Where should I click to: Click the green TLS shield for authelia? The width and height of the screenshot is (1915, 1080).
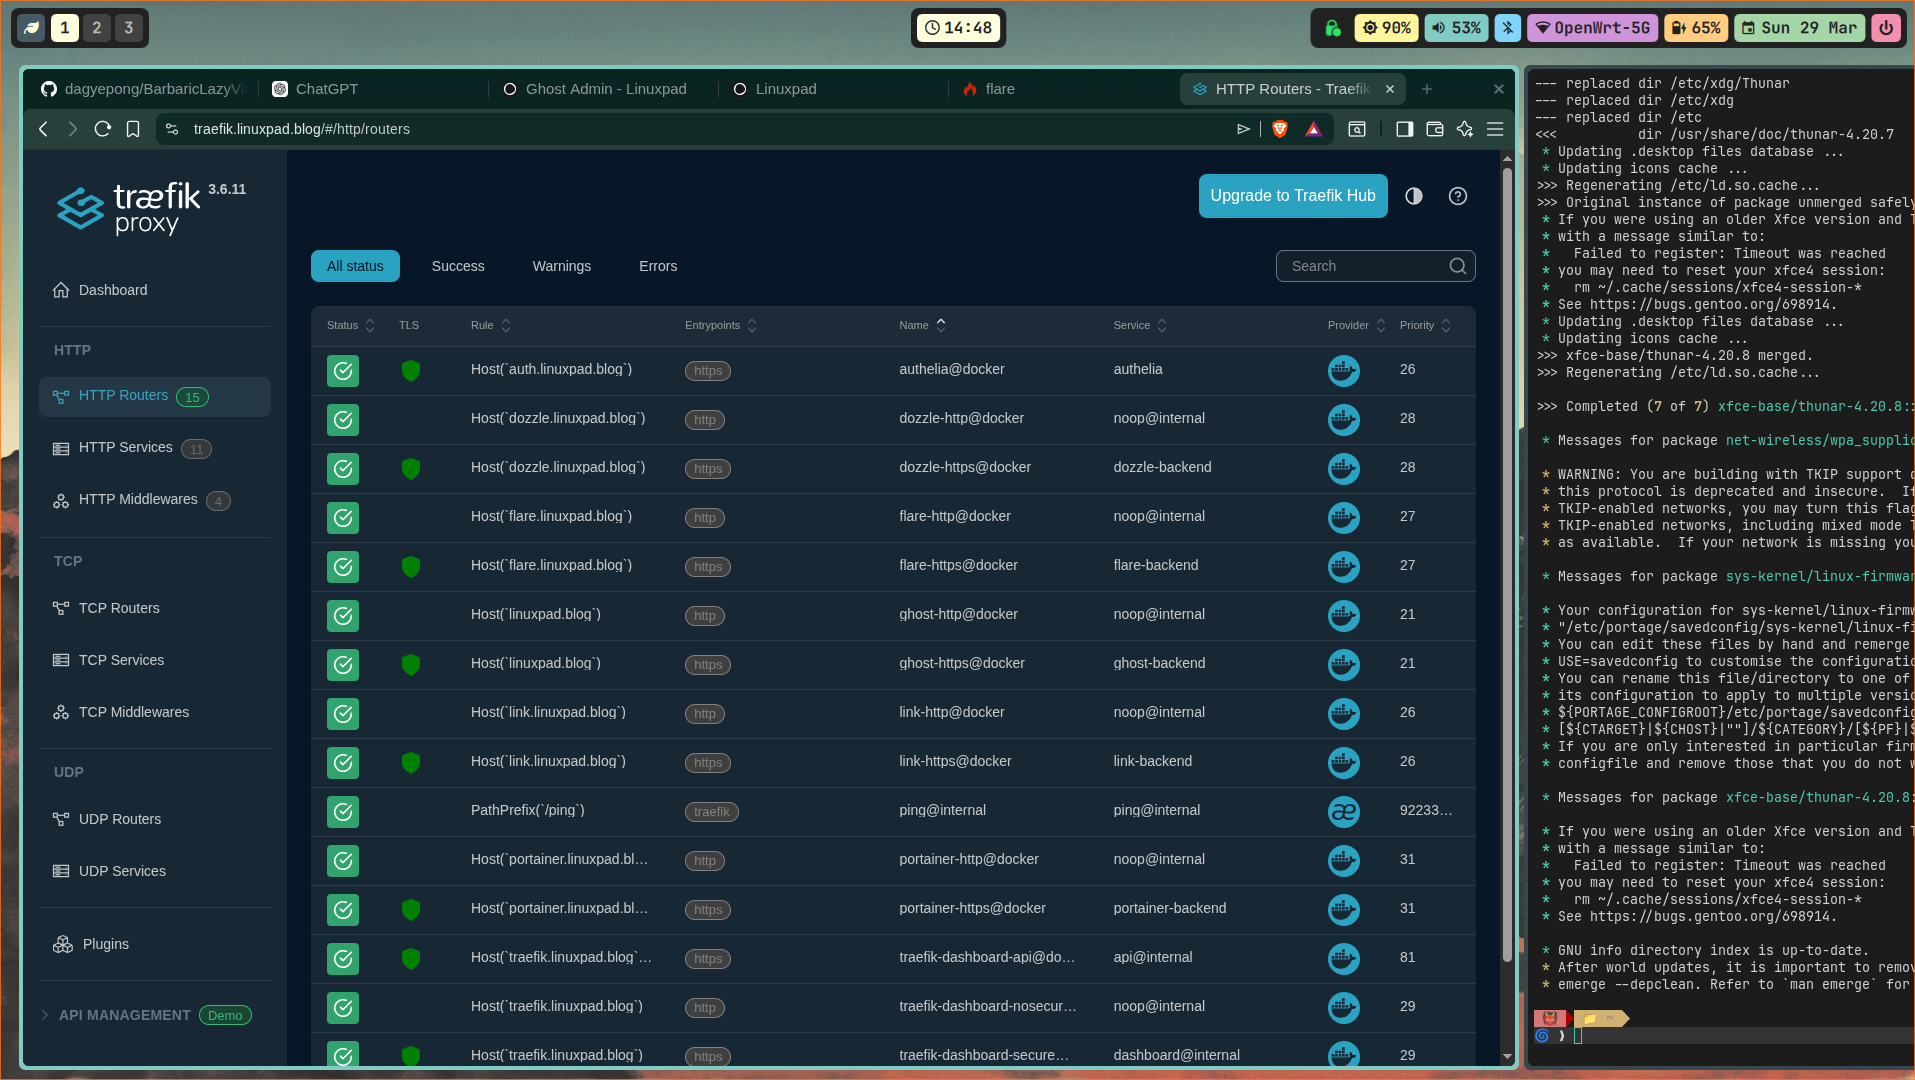click(x=410, y=370)
